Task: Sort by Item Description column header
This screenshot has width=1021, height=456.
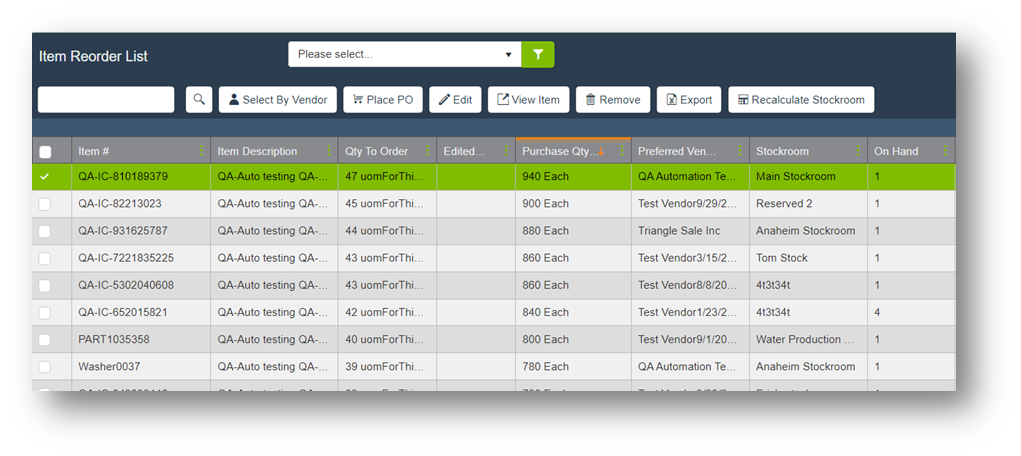Action: click(258, 152)
